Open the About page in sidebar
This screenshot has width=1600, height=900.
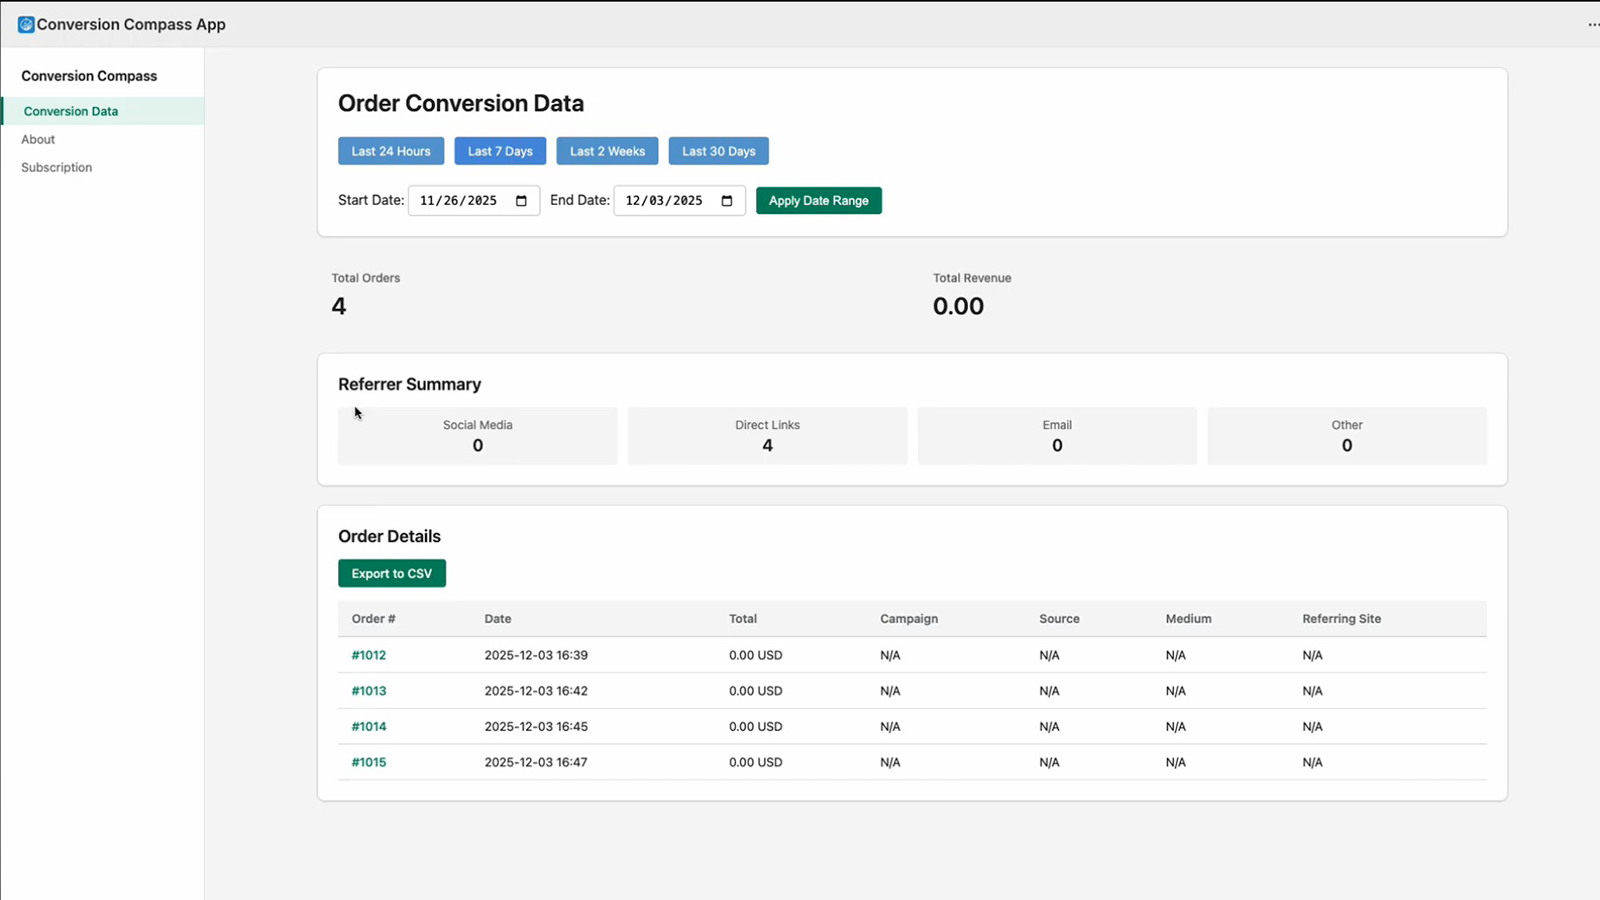pos(38,139)
